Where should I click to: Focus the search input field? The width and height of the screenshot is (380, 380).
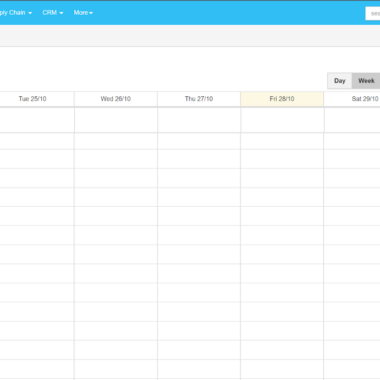point(373,13)
